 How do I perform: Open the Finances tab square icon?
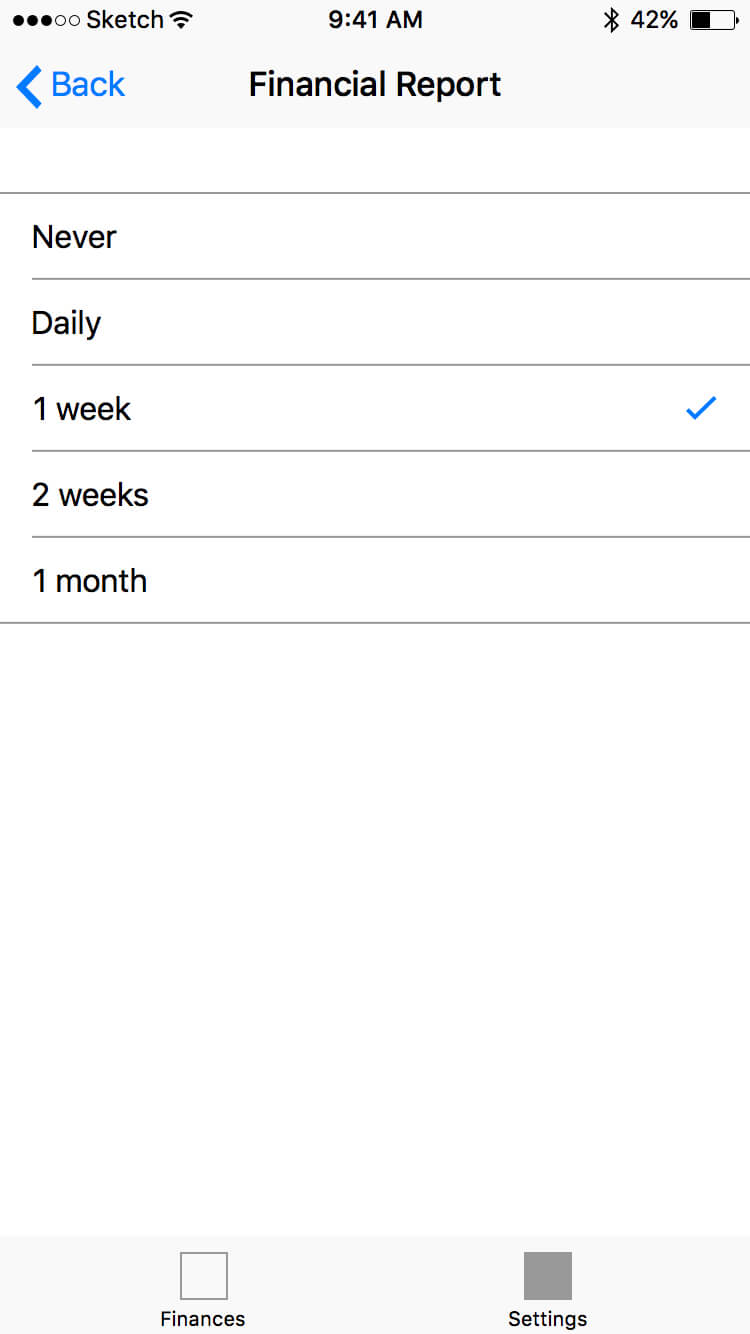pos(204,1276)
